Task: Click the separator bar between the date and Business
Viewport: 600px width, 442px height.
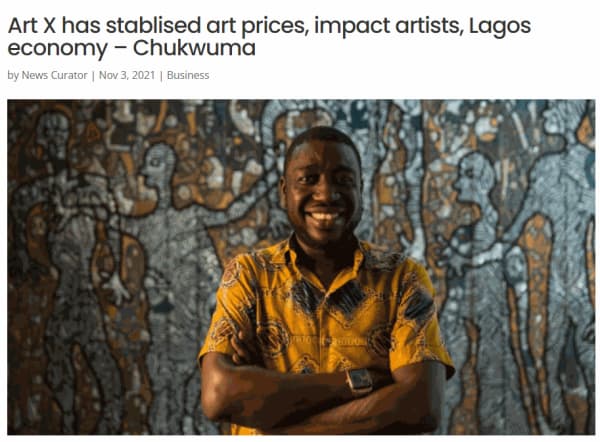Action: [161, 76]
